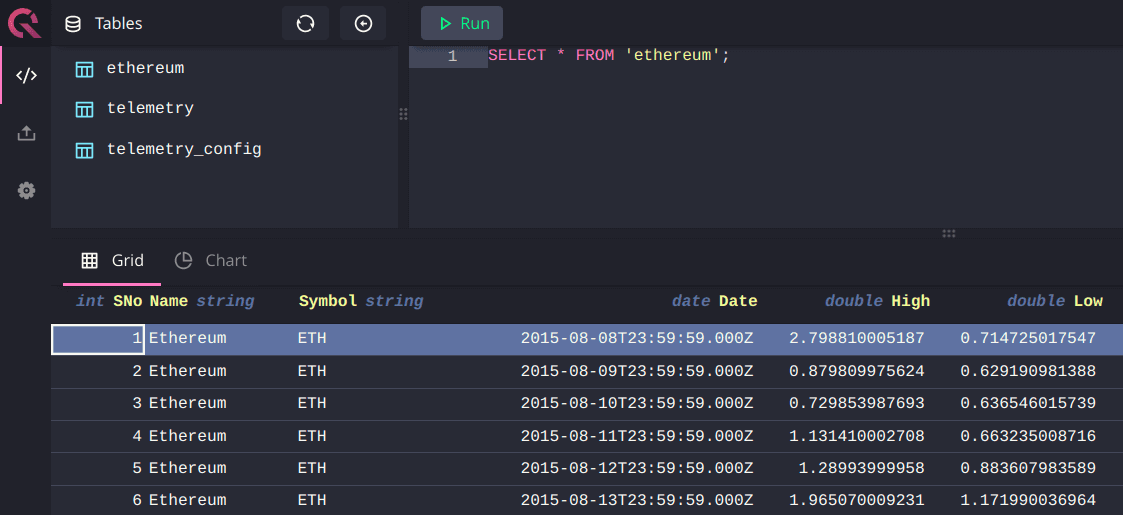Run the SQL query
Screen dimensions: 1123x515
click(462, 23)
